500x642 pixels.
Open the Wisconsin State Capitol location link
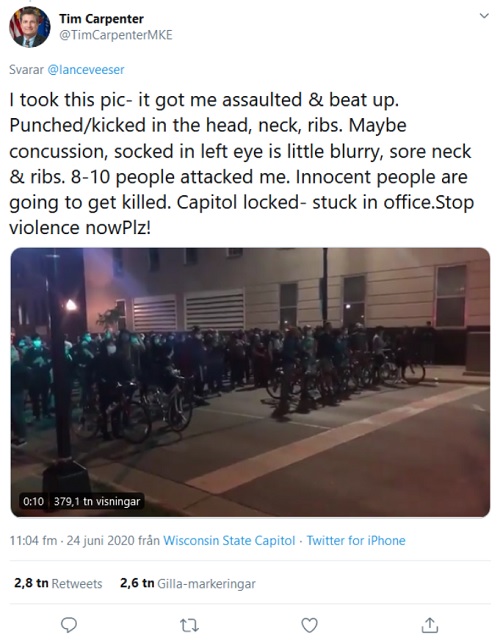(x=229, y=540)
